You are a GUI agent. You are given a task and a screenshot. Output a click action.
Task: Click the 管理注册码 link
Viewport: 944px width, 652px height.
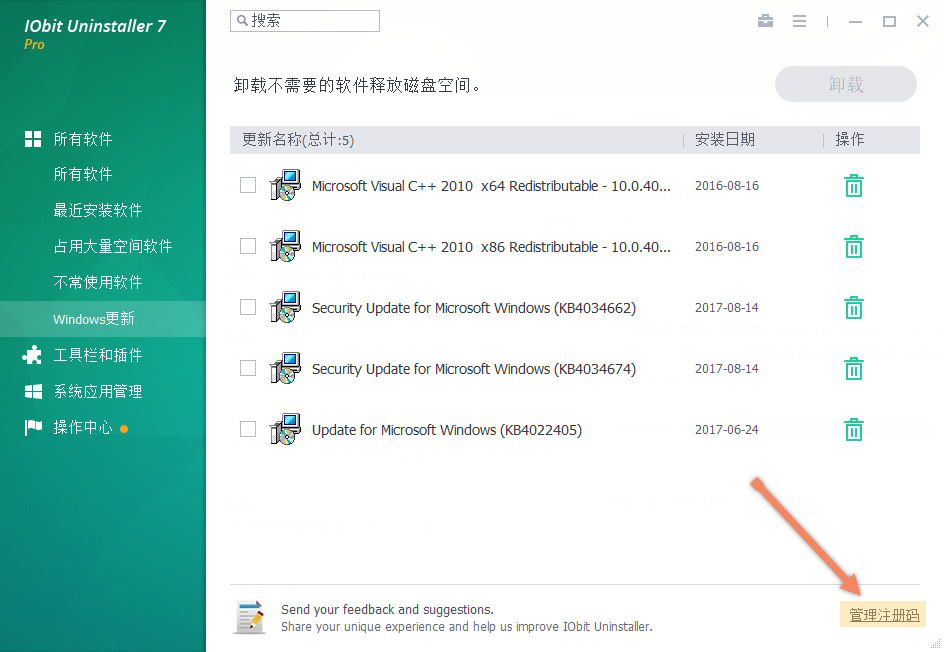(883, 615)
